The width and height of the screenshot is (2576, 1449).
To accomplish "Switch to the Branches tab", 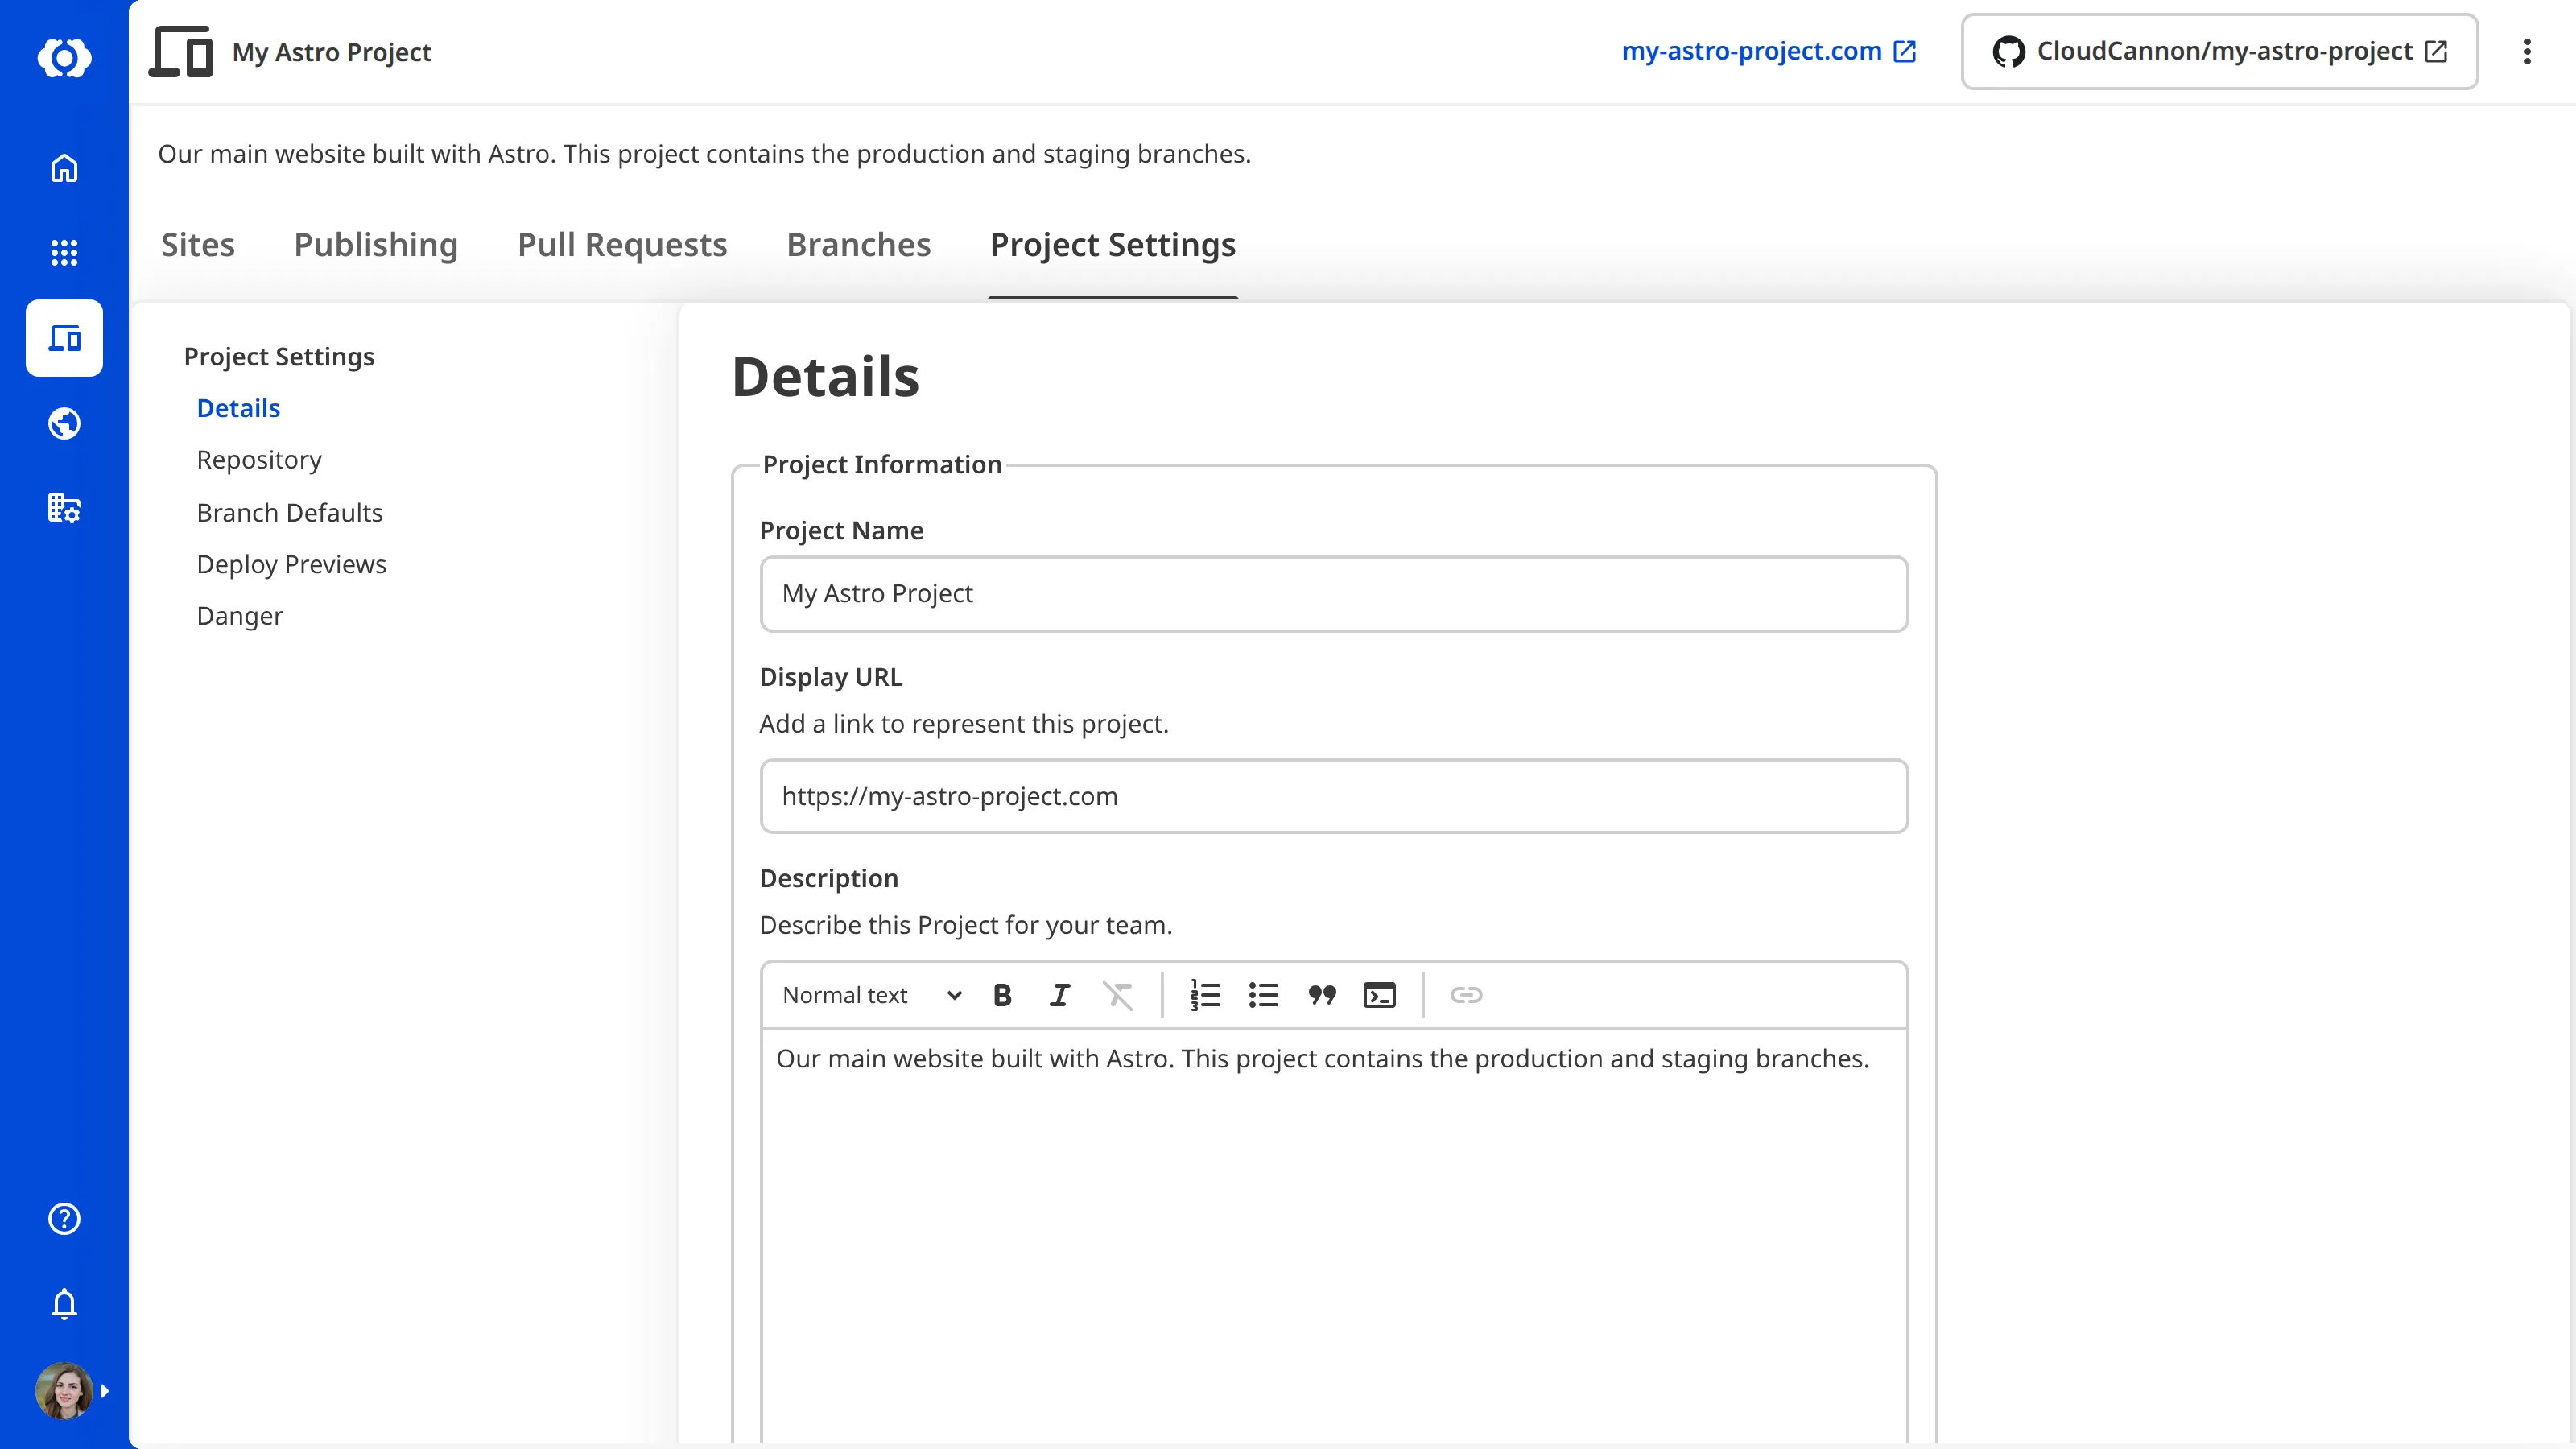I will (858, 245).
